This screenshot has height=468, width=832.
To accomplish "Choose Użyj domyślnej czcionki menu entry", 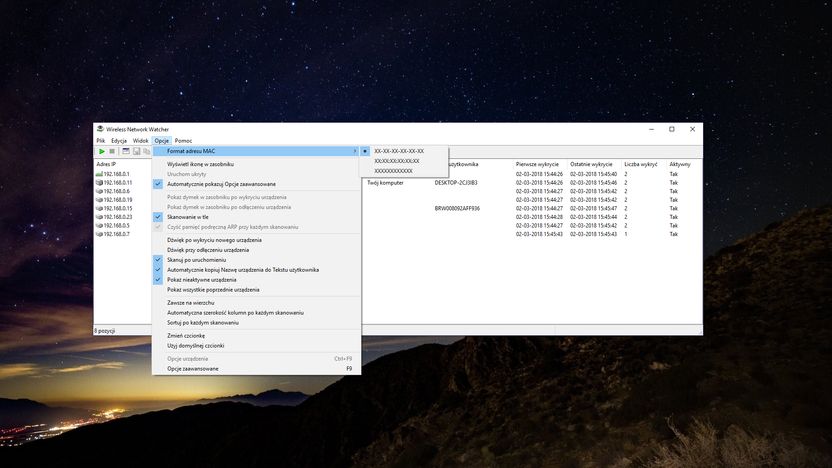I will pos(256,345).
